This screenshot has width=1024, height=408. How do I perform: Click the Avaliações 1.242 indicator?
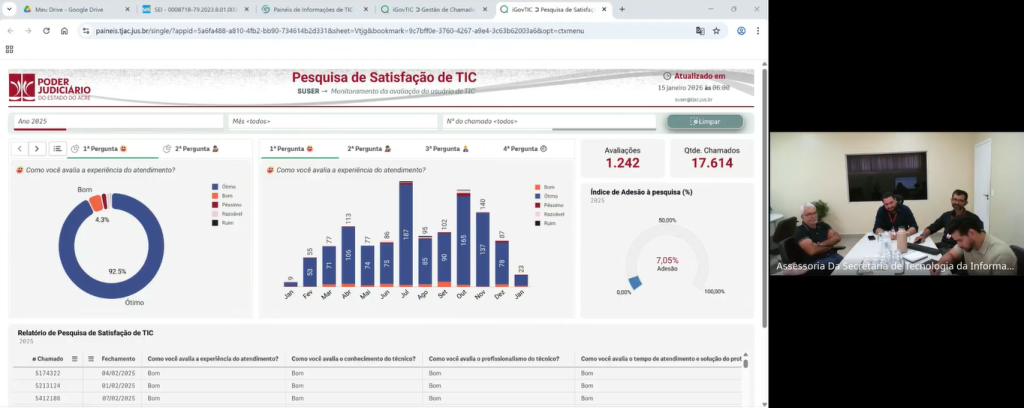[x=622, y=158]
